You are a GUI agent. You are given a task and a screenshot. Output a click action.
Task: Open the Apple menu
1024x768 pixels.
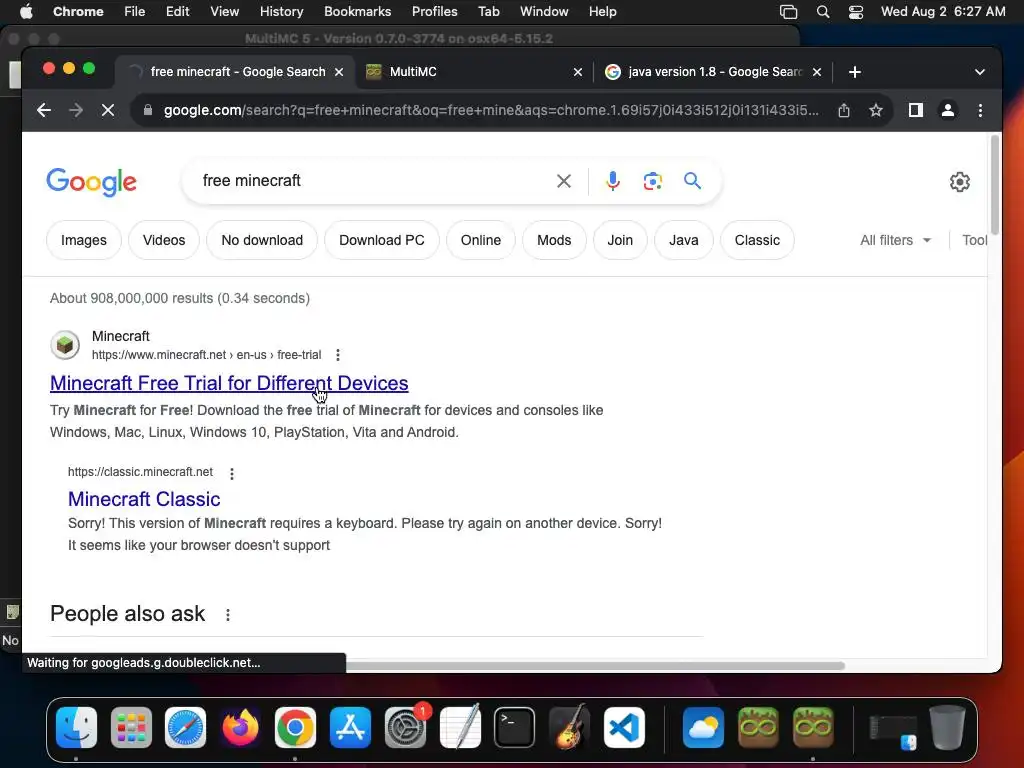pos(25,12)
